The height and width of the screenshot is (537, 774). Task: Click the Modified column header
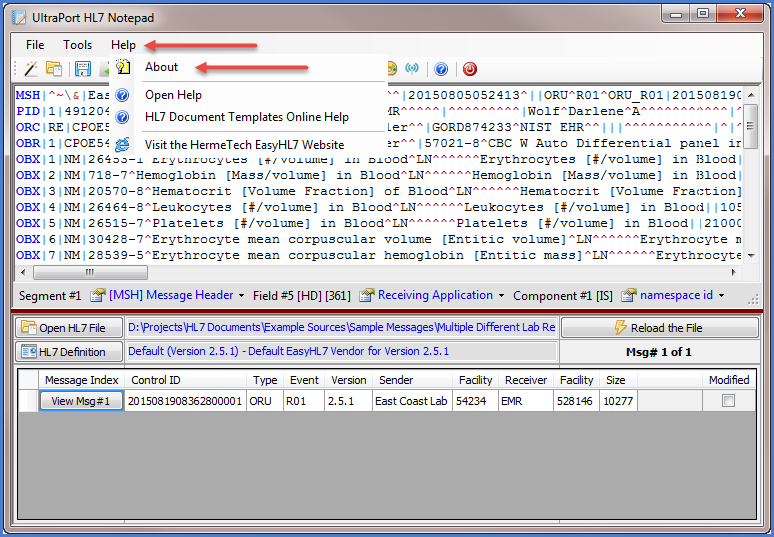pyautogui.click(x=729, y=380)
